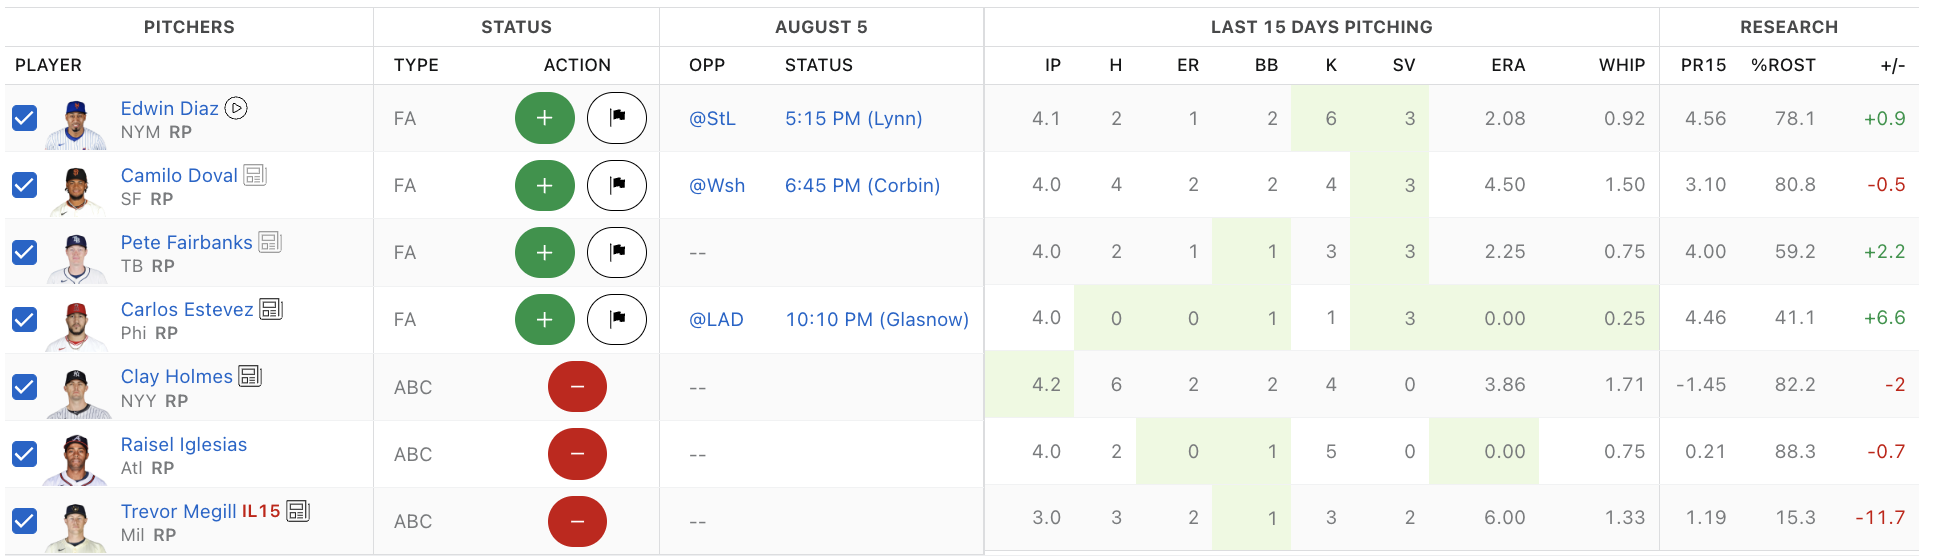Viewport: 1934px width, 560px height.
Task: Open the video icon beside Edwin Diaz
Action: [x=236, y=108]
